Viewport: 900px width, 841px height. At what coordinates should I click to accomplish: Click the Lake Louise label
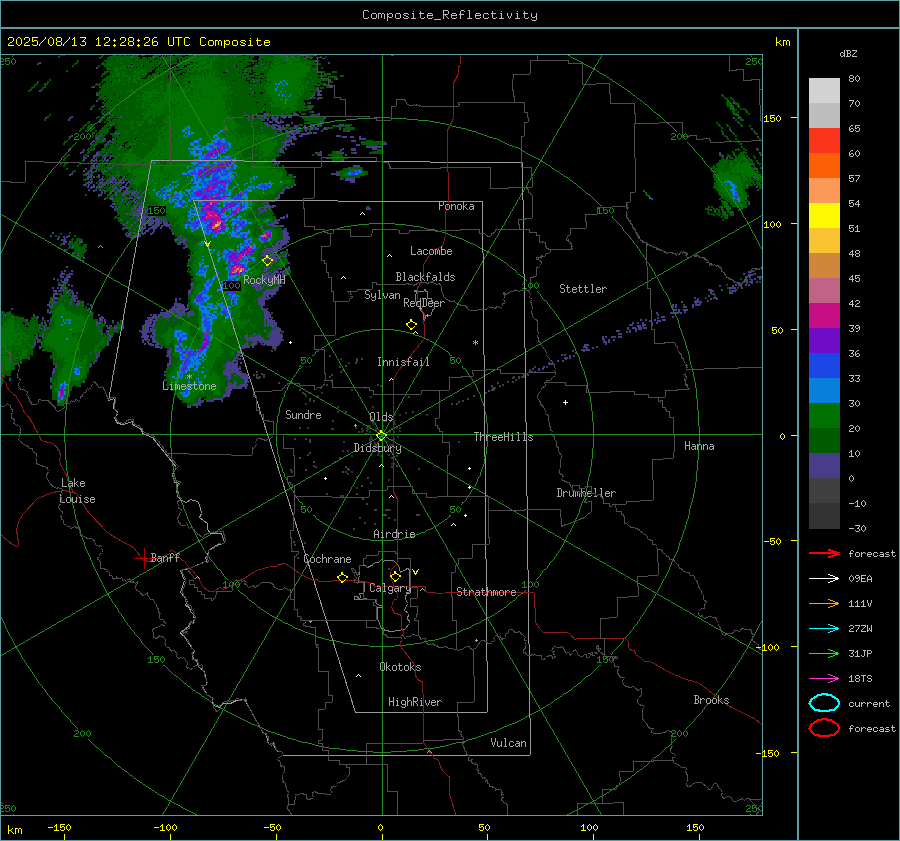[x=77, y=491]
